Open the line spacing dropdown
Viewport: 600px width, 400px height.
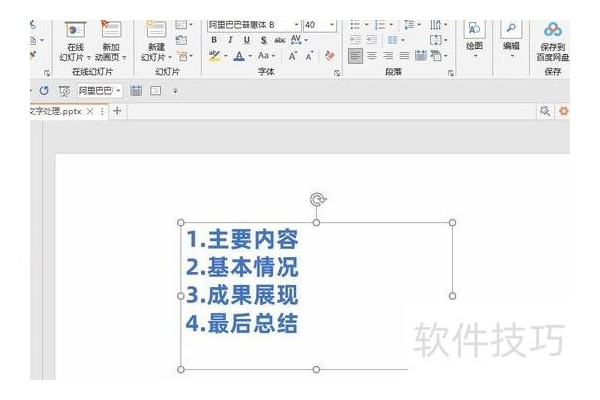[412, 25]
